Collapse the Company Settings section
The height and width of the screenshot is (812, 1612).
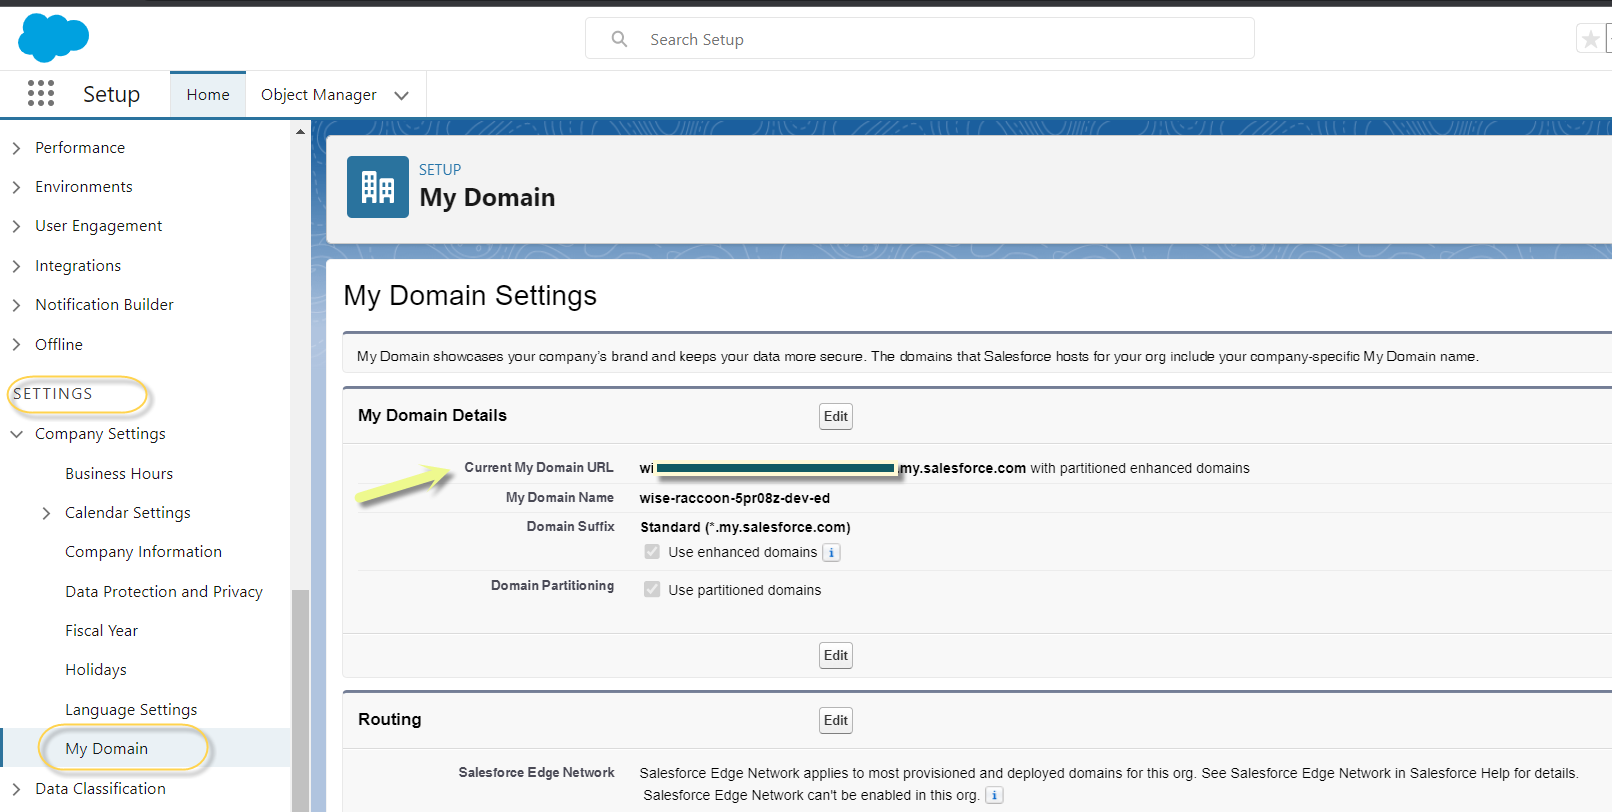(x=16, y=434)
